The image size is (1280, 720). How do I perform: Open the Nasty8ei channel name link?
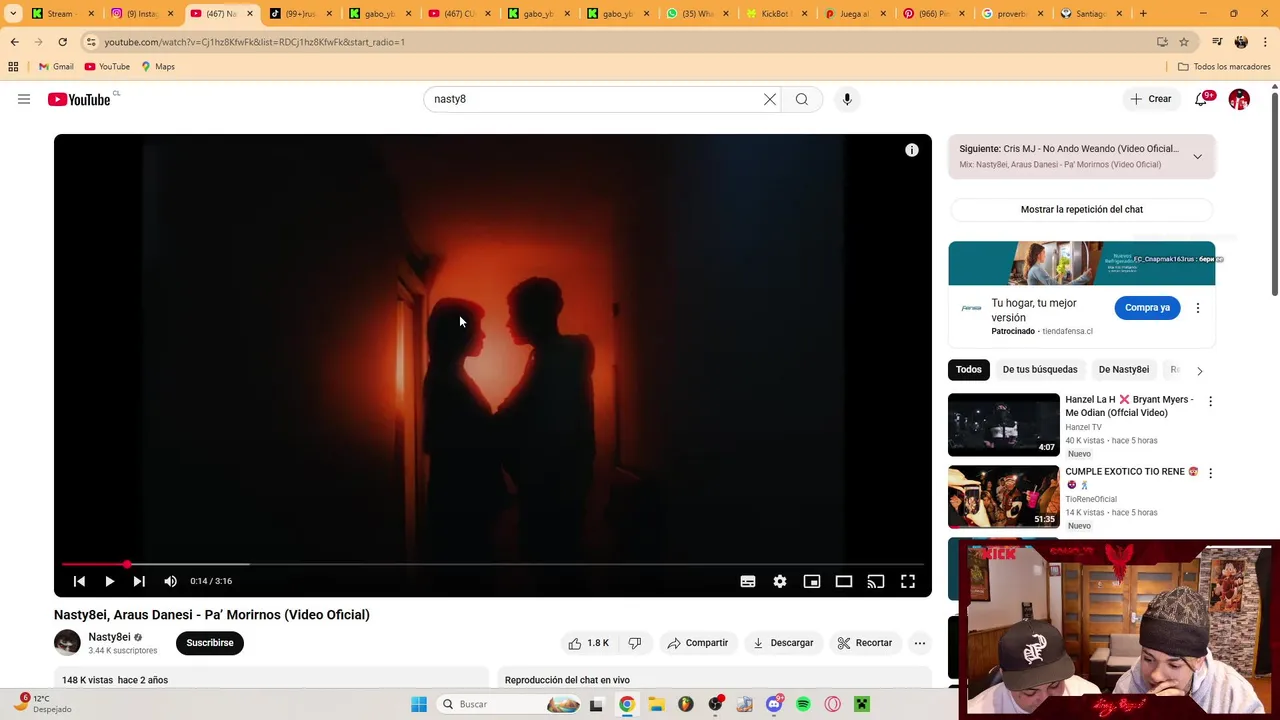coord(109,637)
